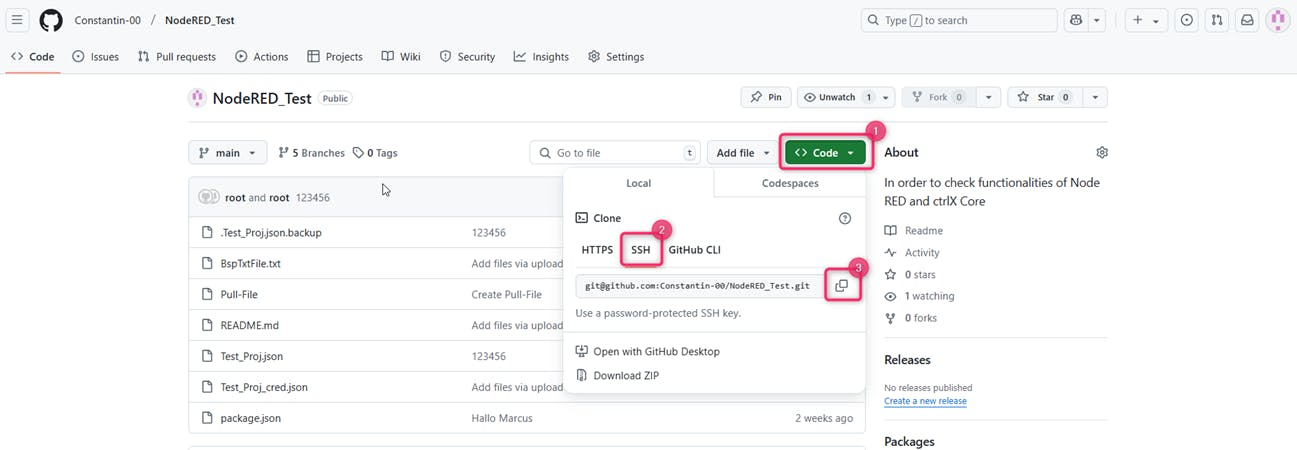
Task: Expand the main branch dropdown
Action: click(x=227, y=153)
